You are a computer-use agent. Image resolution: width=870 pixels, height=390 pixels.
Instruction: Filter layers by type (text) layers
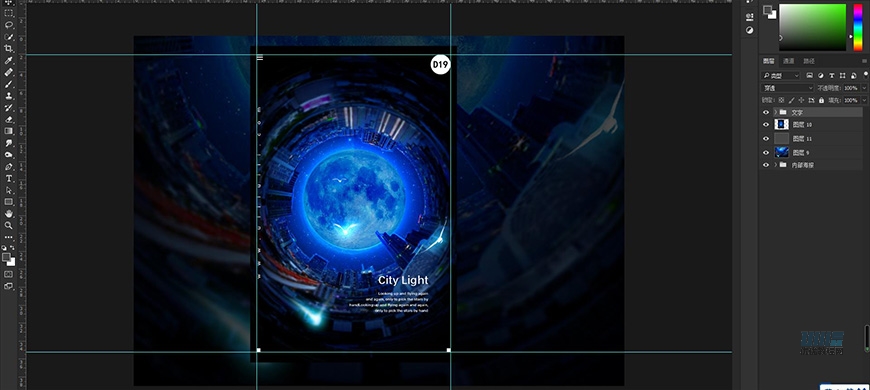[832, 75]
